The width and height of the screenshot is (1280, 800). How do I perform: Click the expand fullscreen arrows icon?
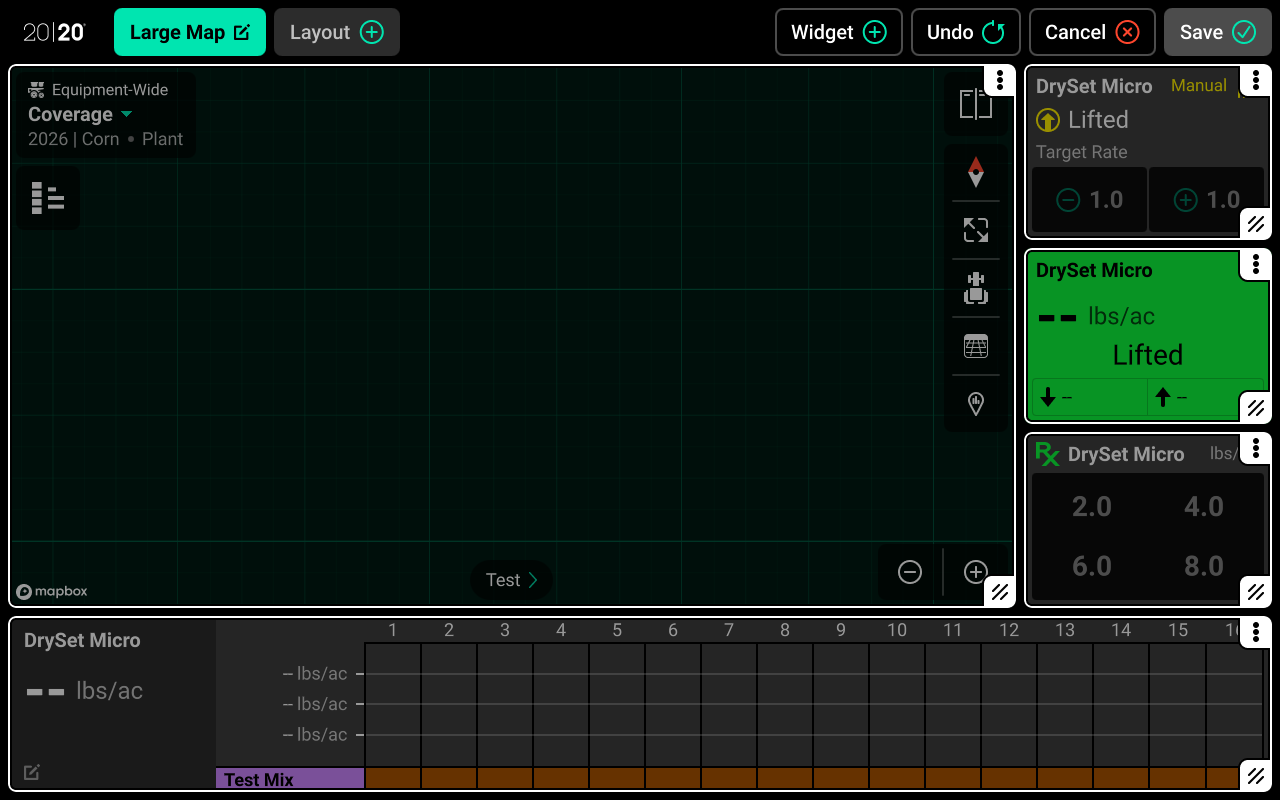coord(975,230)
